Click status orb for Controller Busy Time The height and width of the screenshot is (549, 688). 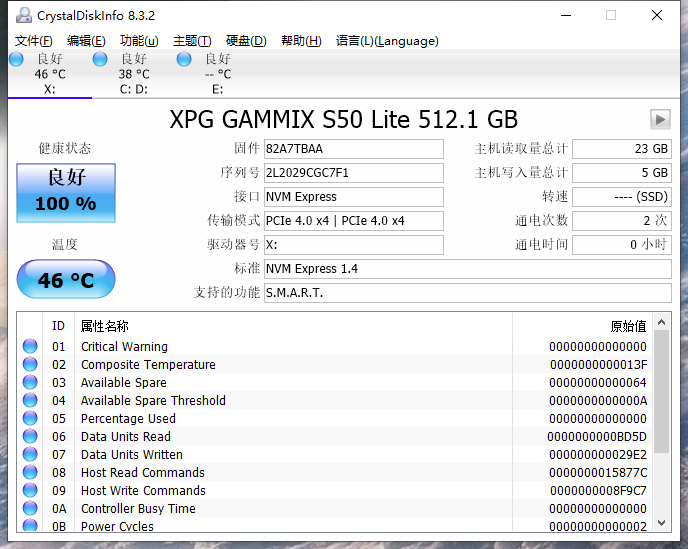(30, 508)
